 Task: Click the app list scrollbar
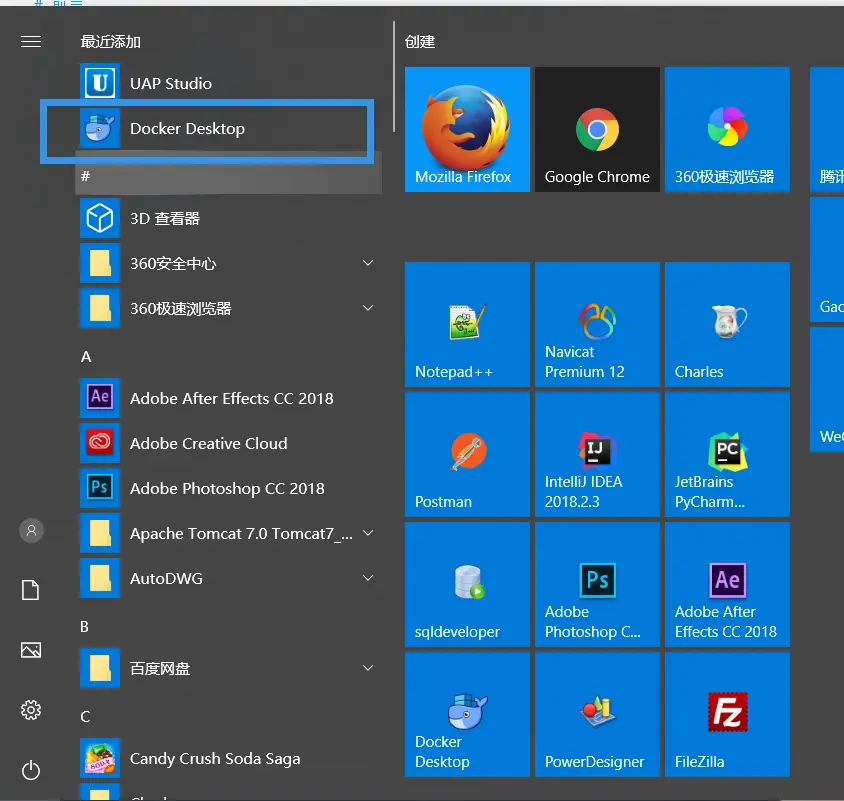(394, 76)
